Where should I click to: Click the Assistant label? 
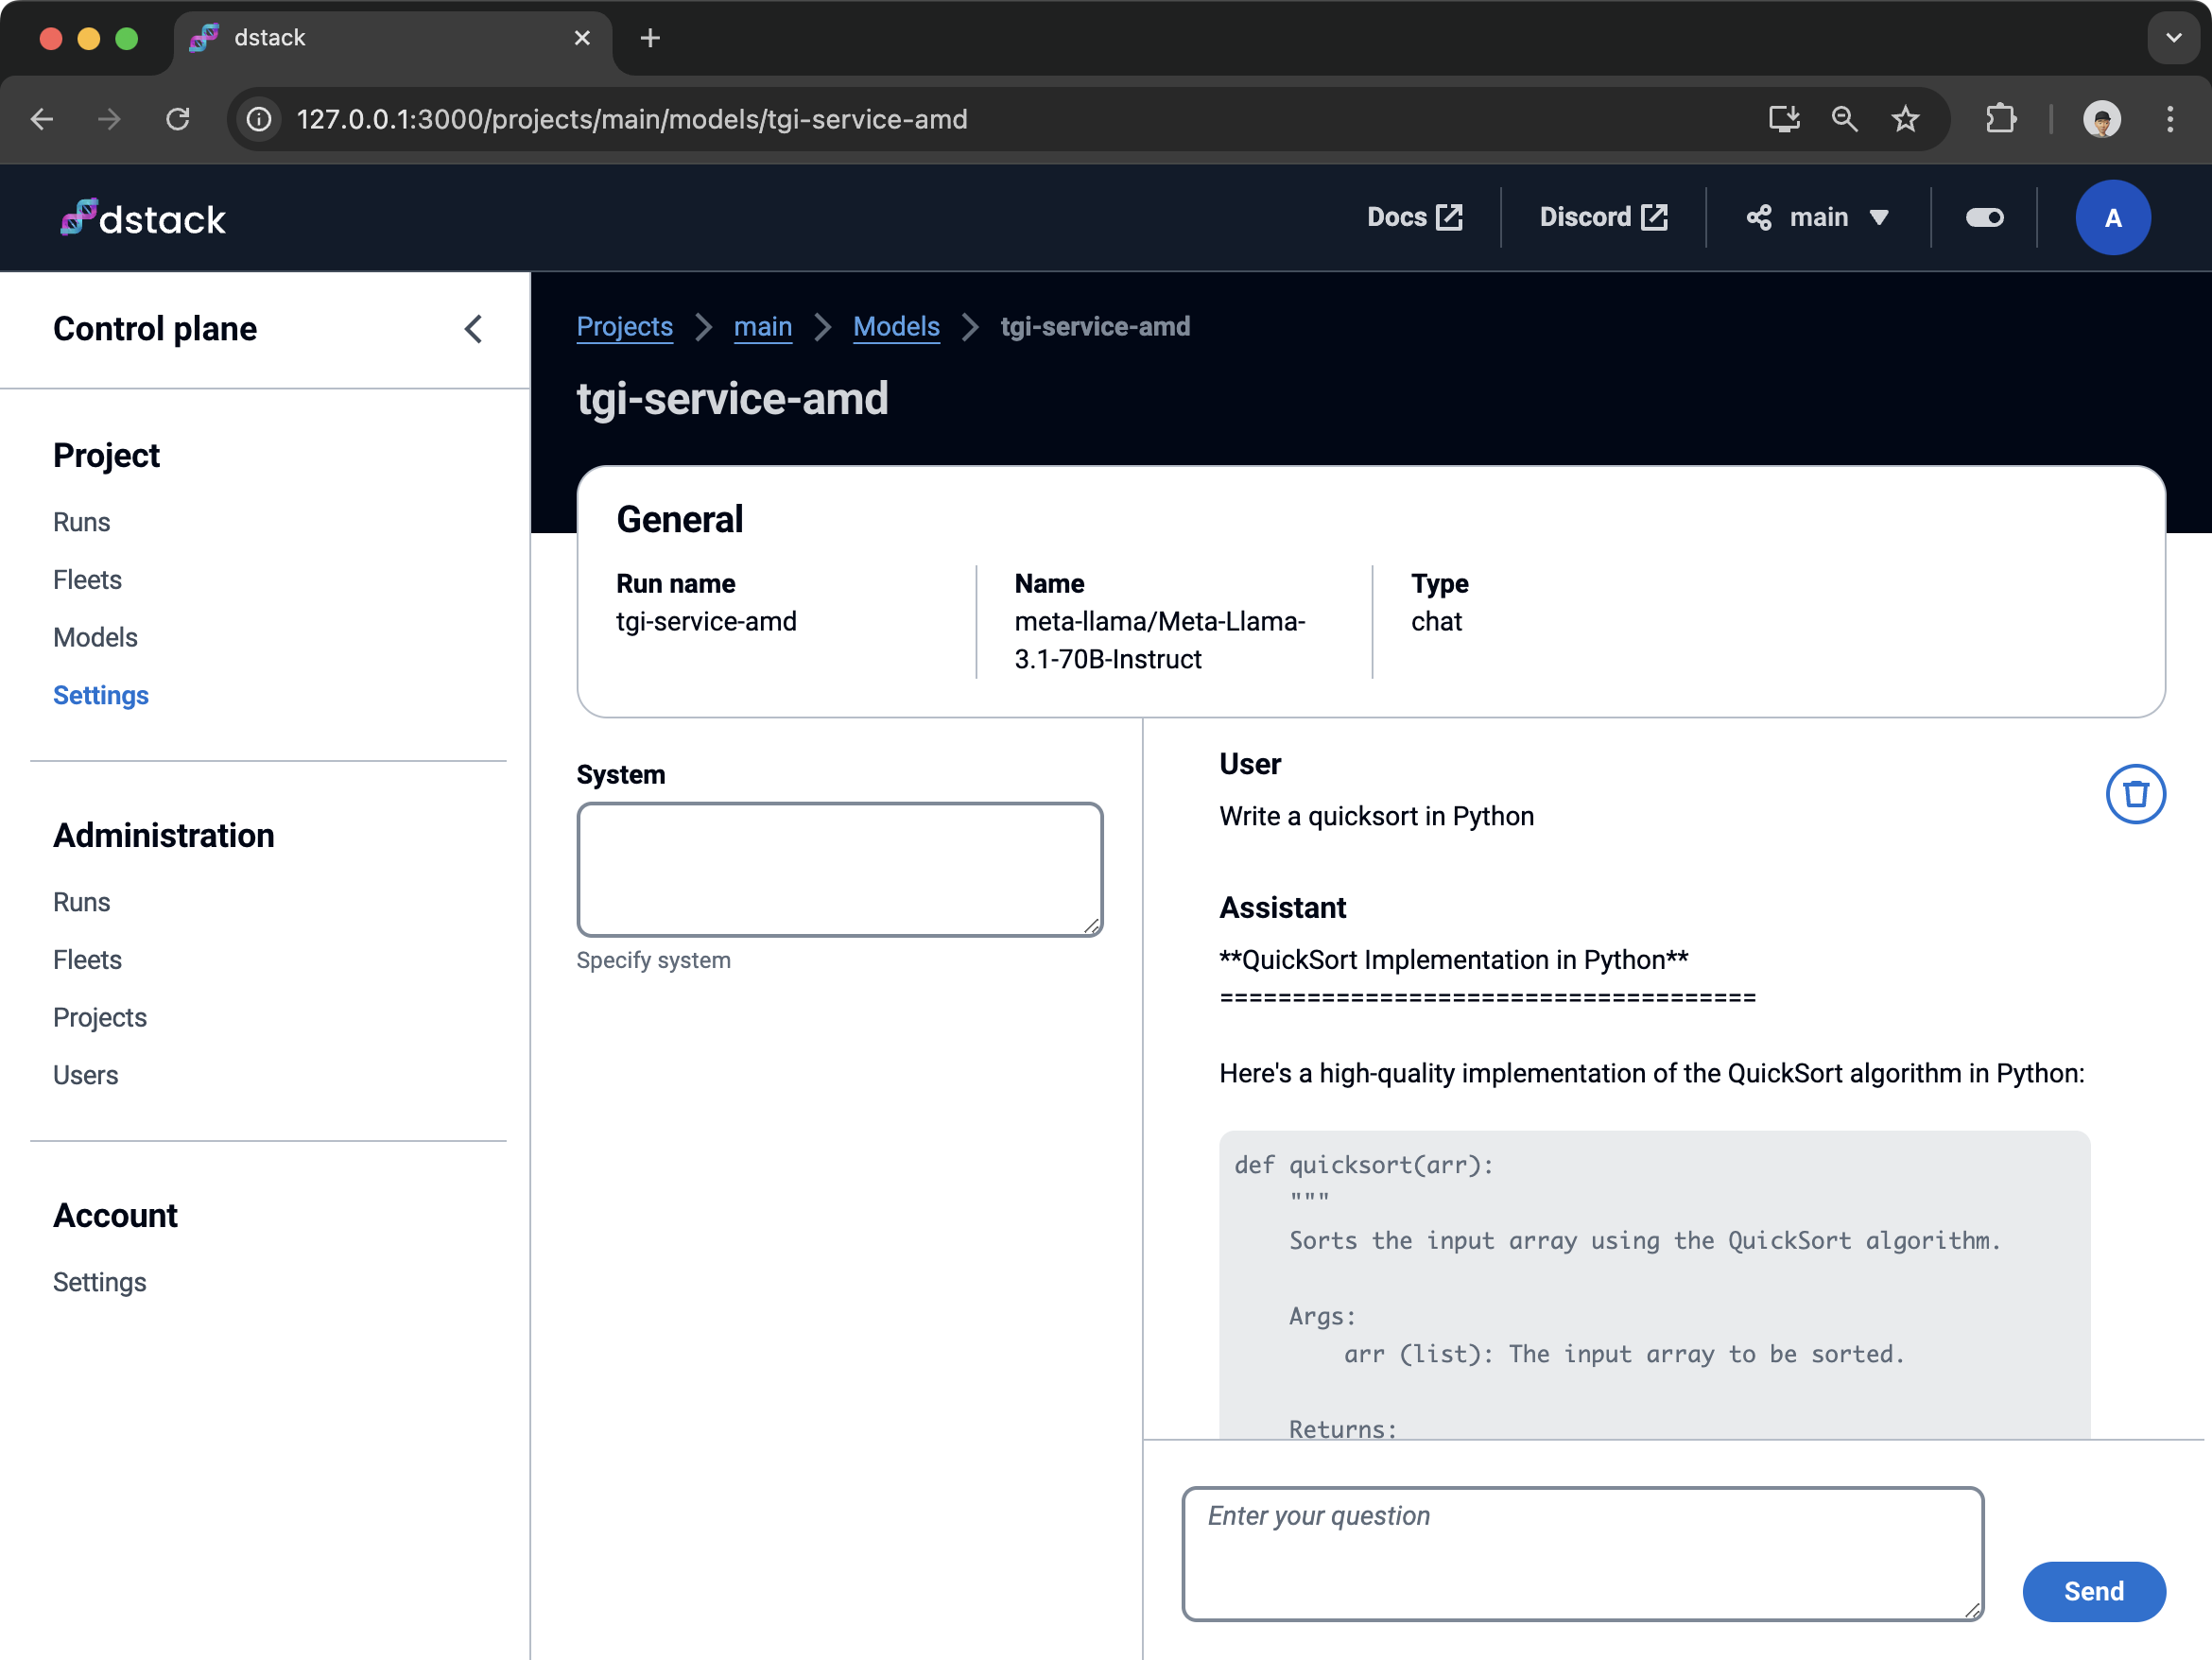1283,908
